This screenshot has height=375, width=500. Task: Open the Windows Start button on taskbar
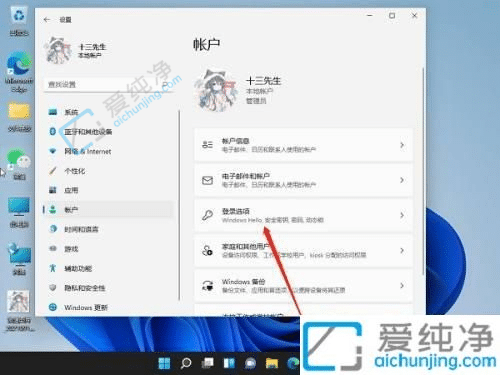[x=164, y=363]
